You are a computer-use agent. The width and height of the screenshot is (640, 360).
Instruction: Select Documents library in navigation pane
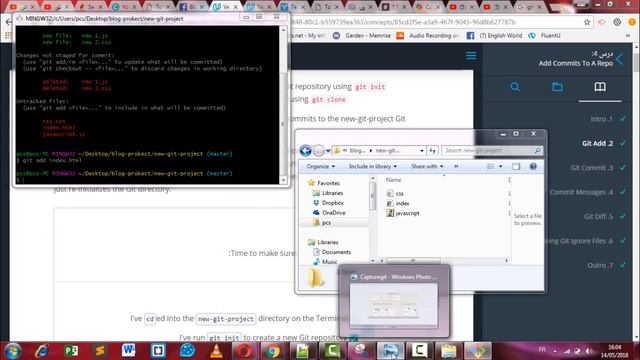coord(332,252)
